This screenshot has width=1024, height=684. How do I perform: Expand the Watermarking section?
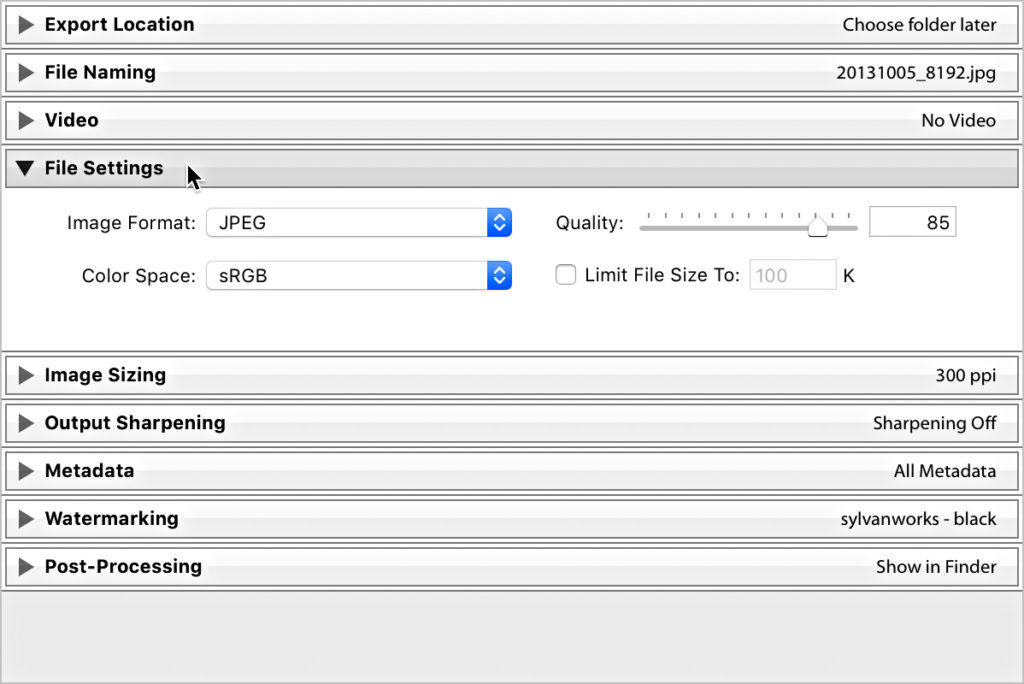[25, 519]
